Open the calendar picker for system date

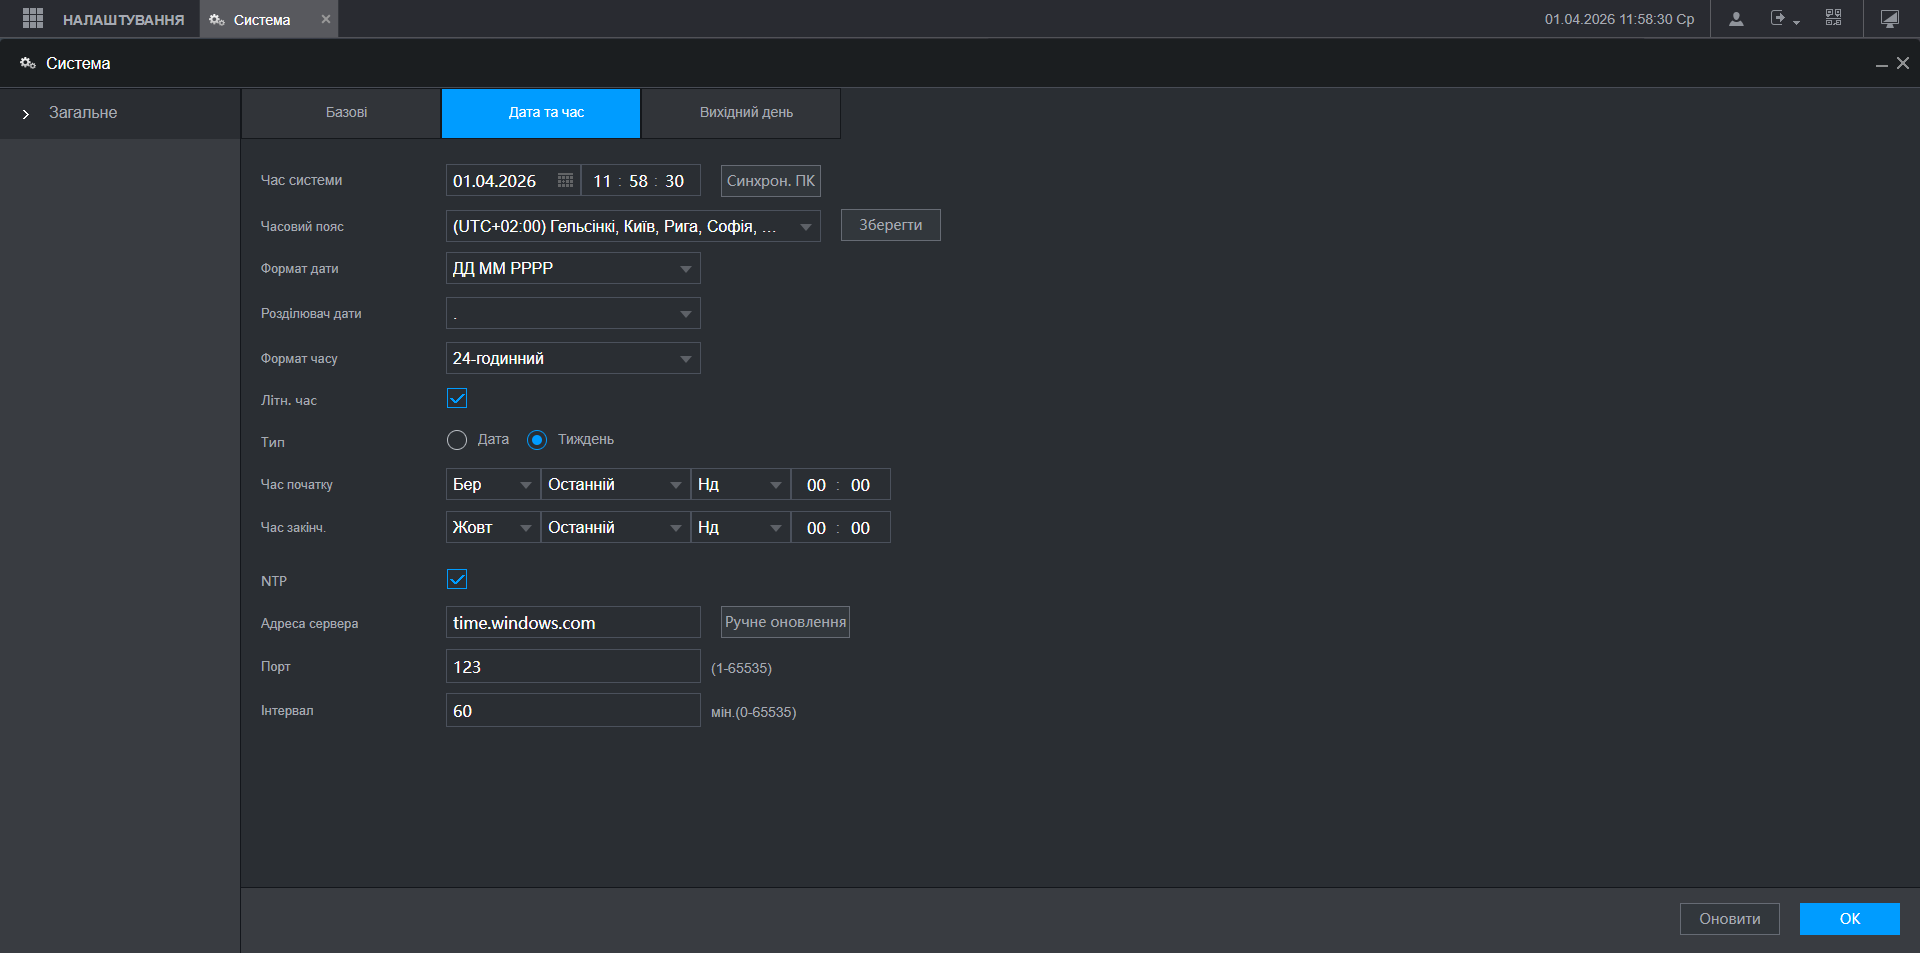tap(565, 181)
